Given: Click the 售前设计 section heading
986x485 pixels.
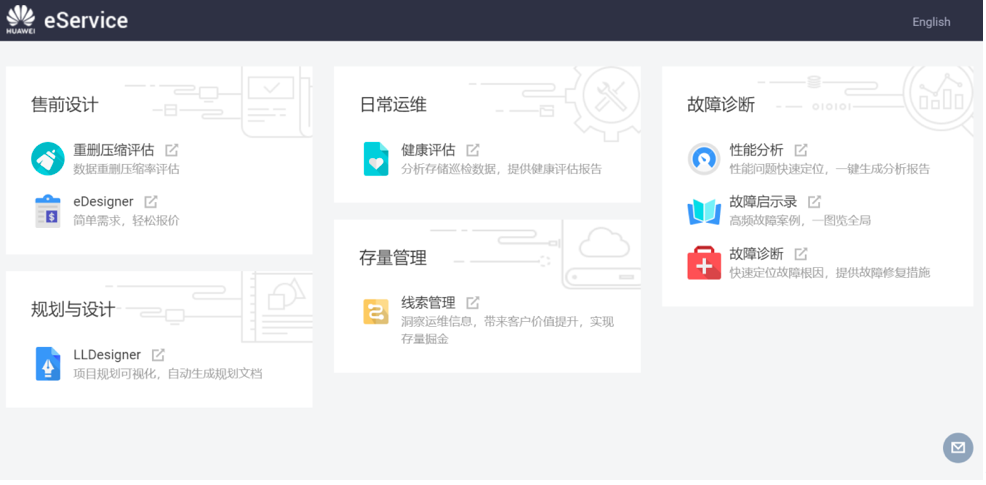Looking at the screenshot, I should click(65, 104).
